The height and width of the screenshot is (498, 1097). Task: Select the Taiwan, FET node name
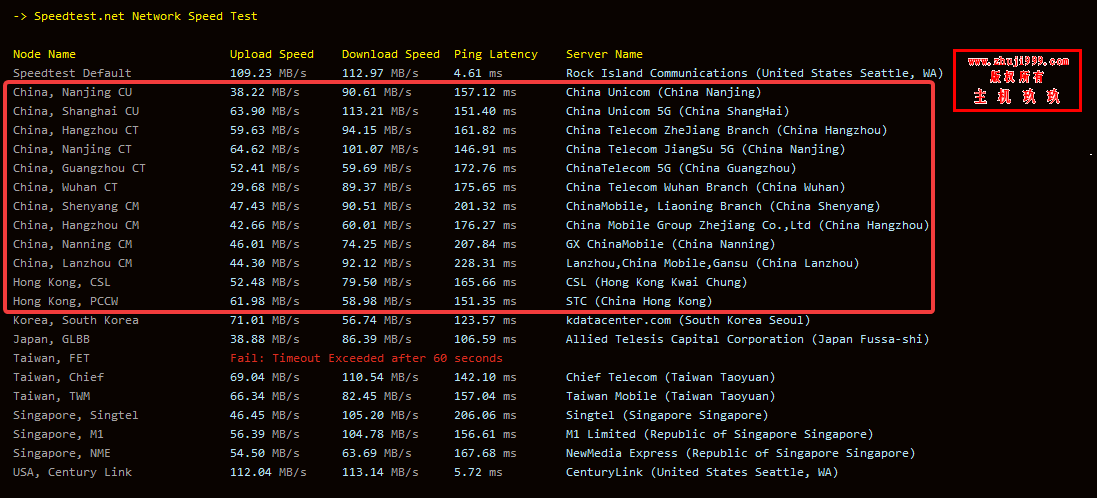[x=54, y=358]
